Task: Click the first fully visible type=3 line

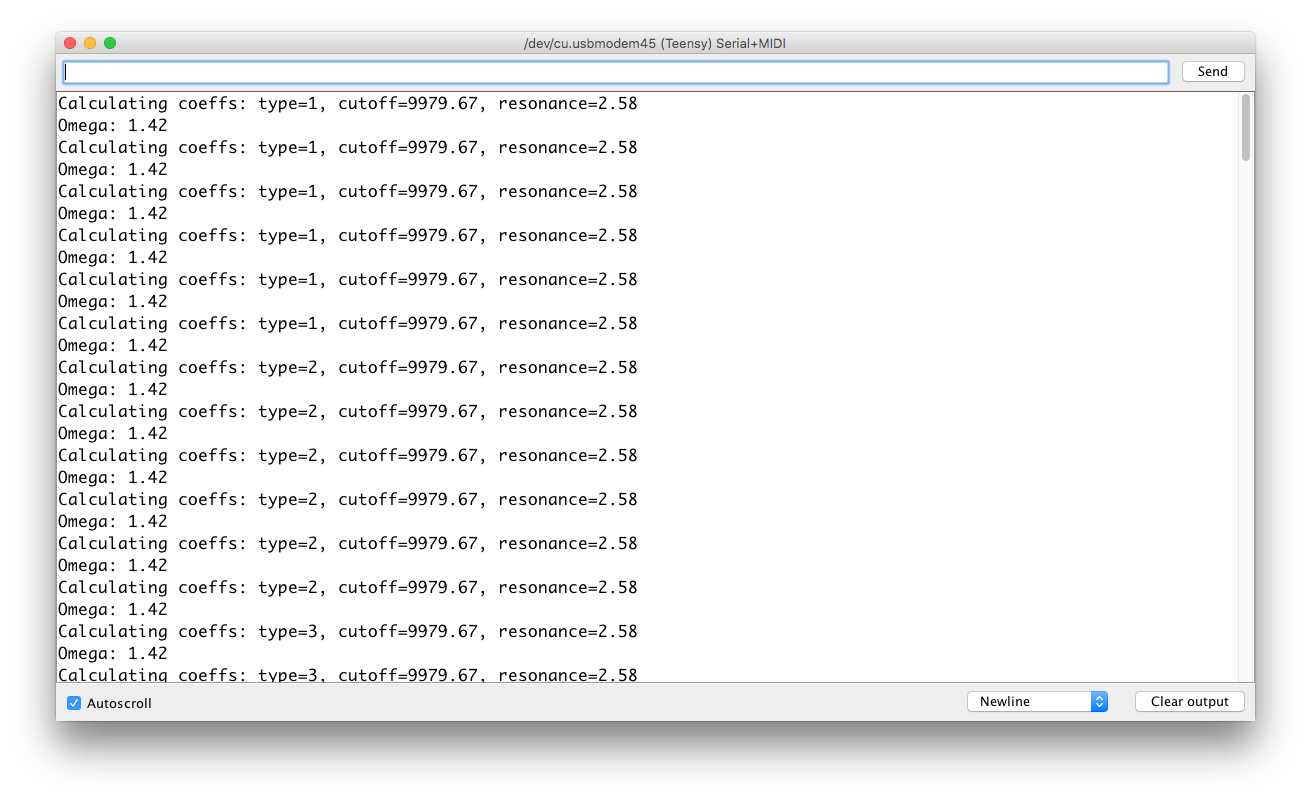Action: click(x=347, y=632)
